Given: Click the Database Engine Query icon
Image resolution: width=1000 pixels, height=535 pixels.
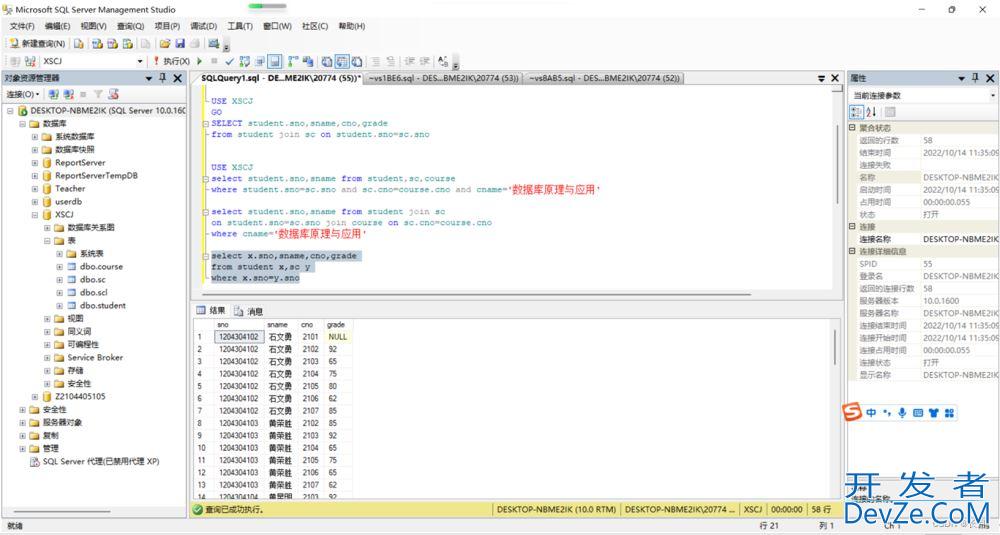Looking at the screenshot, I should click(78, 43).
